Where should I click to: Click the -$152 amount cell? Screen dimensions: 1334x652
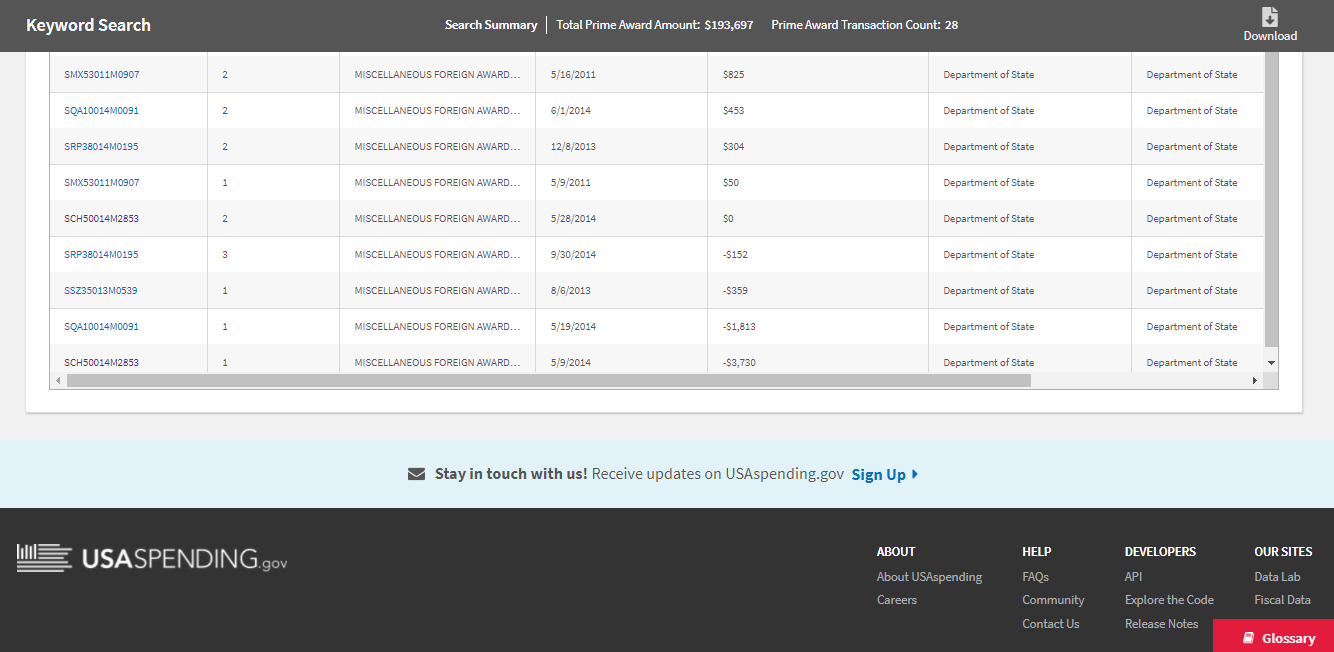[817, 255]
